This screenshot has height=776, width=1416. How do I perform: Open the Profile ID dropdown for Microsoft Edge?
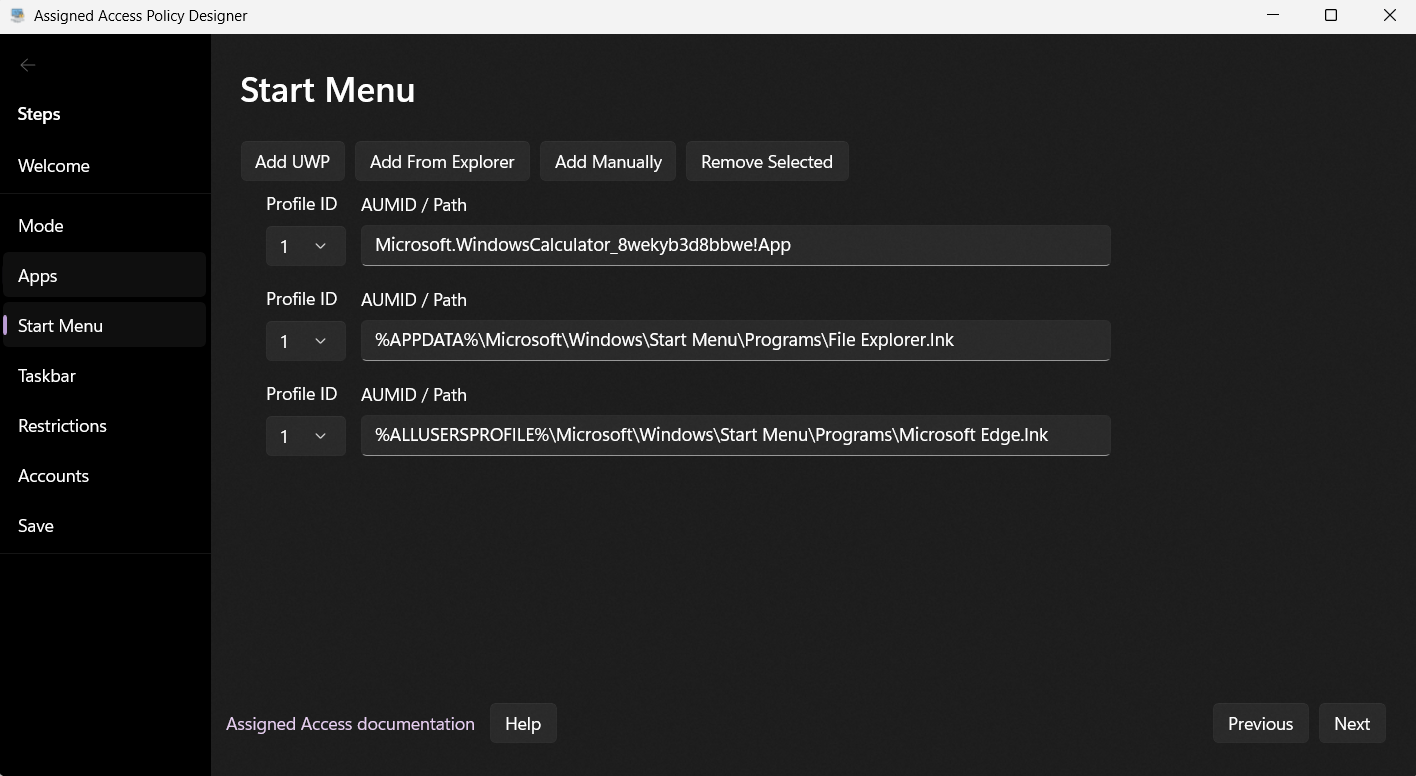point(305,435)
